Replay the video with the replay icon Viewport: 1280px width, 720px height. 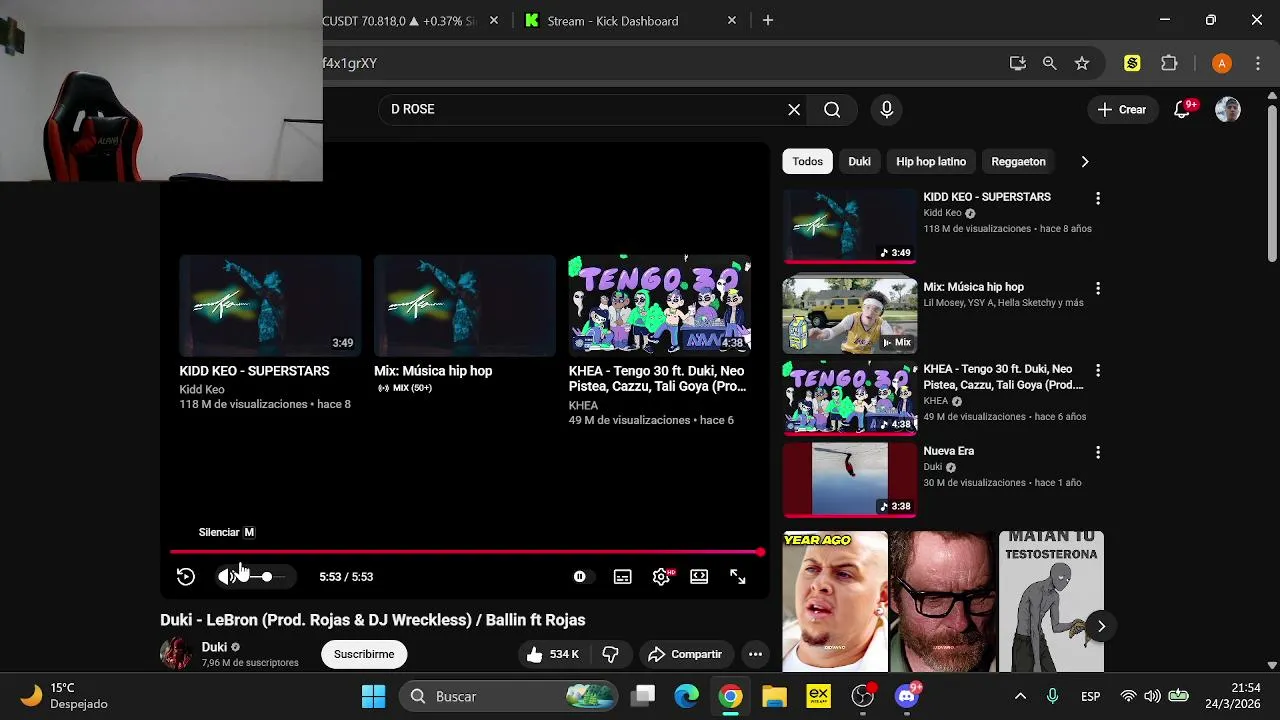(185, 577)
